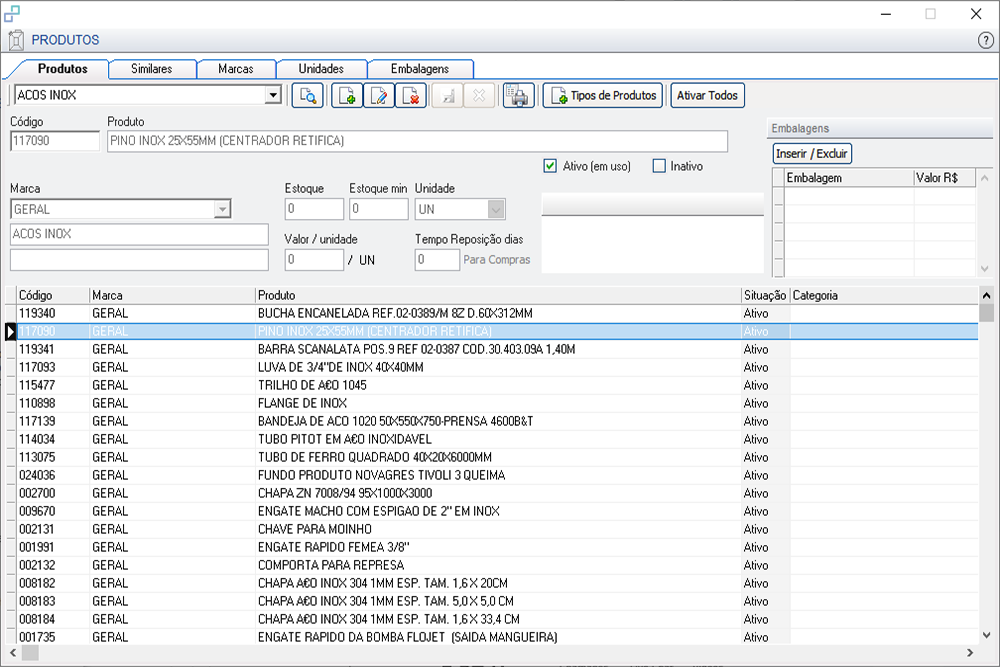Open the help question mark icon
1000x667 pixels.
[x=985, y=40]
